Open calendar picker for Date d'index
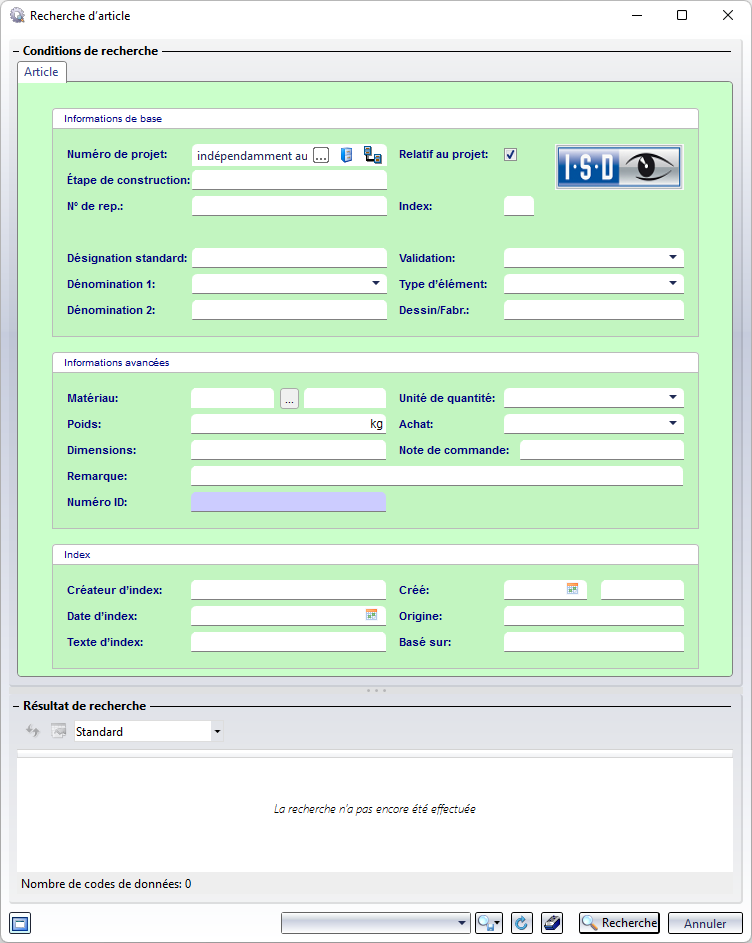The height and width of the screenshot is (943, 752). 371,615
